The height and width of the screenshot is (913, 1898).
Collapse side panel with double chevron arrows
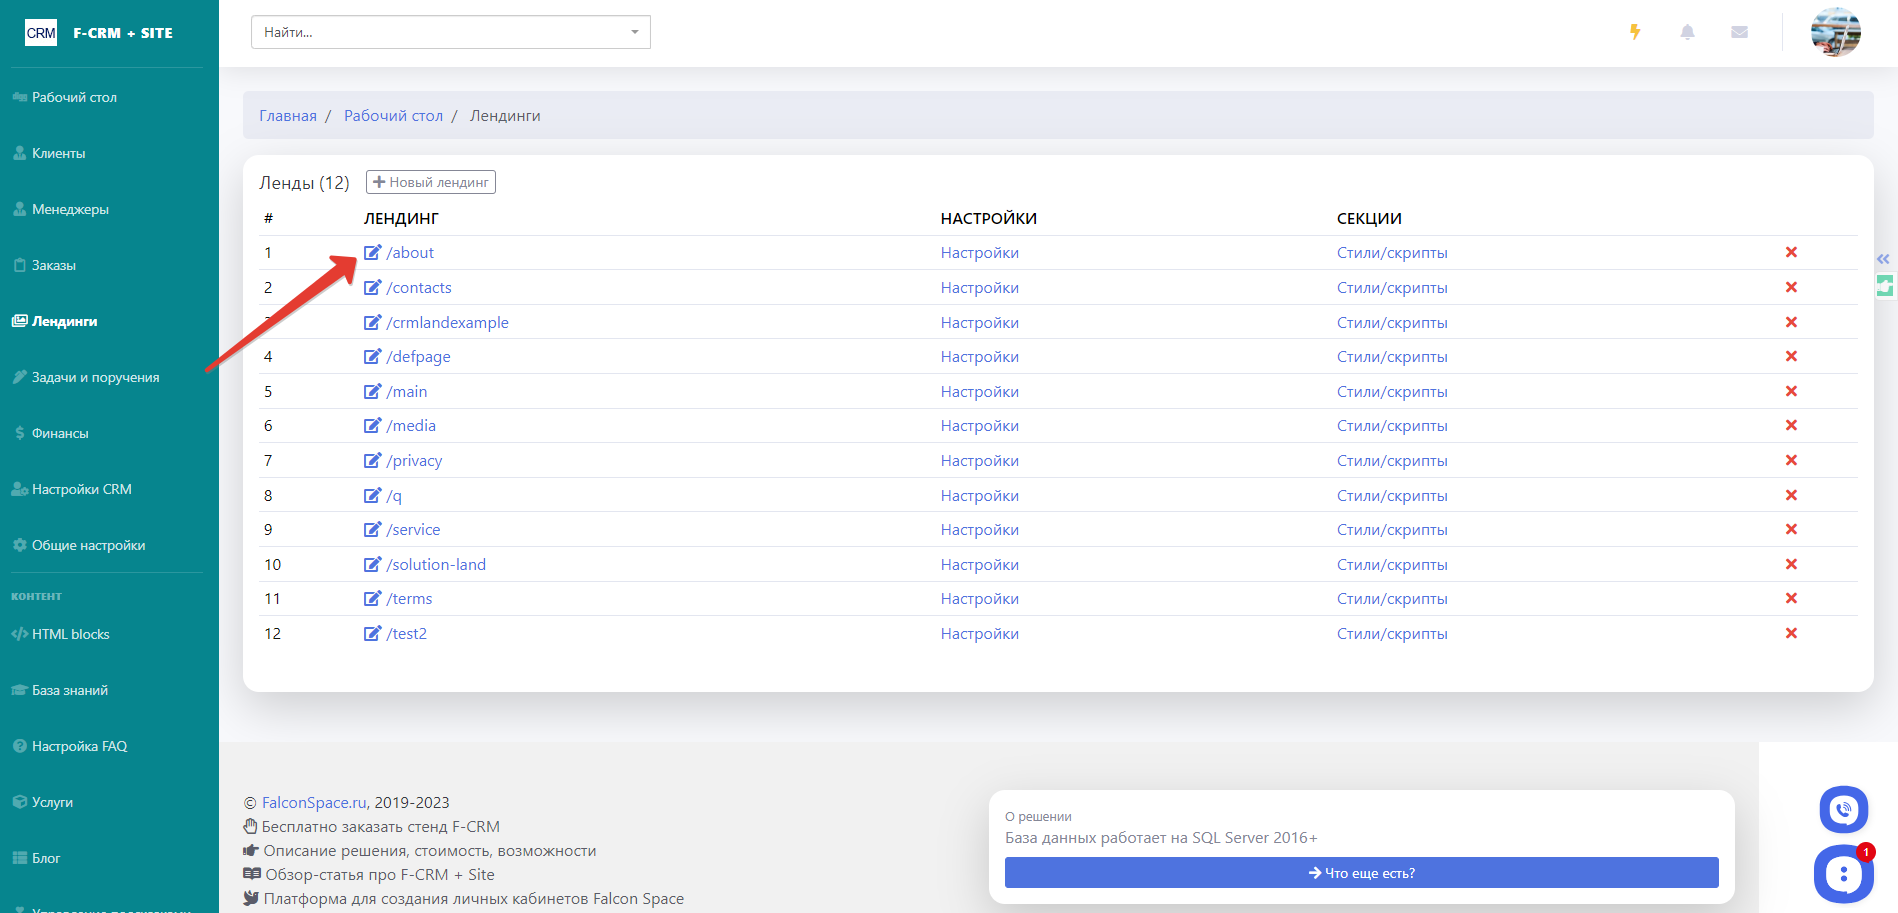pyautogui.click(x=1883, y=259)
